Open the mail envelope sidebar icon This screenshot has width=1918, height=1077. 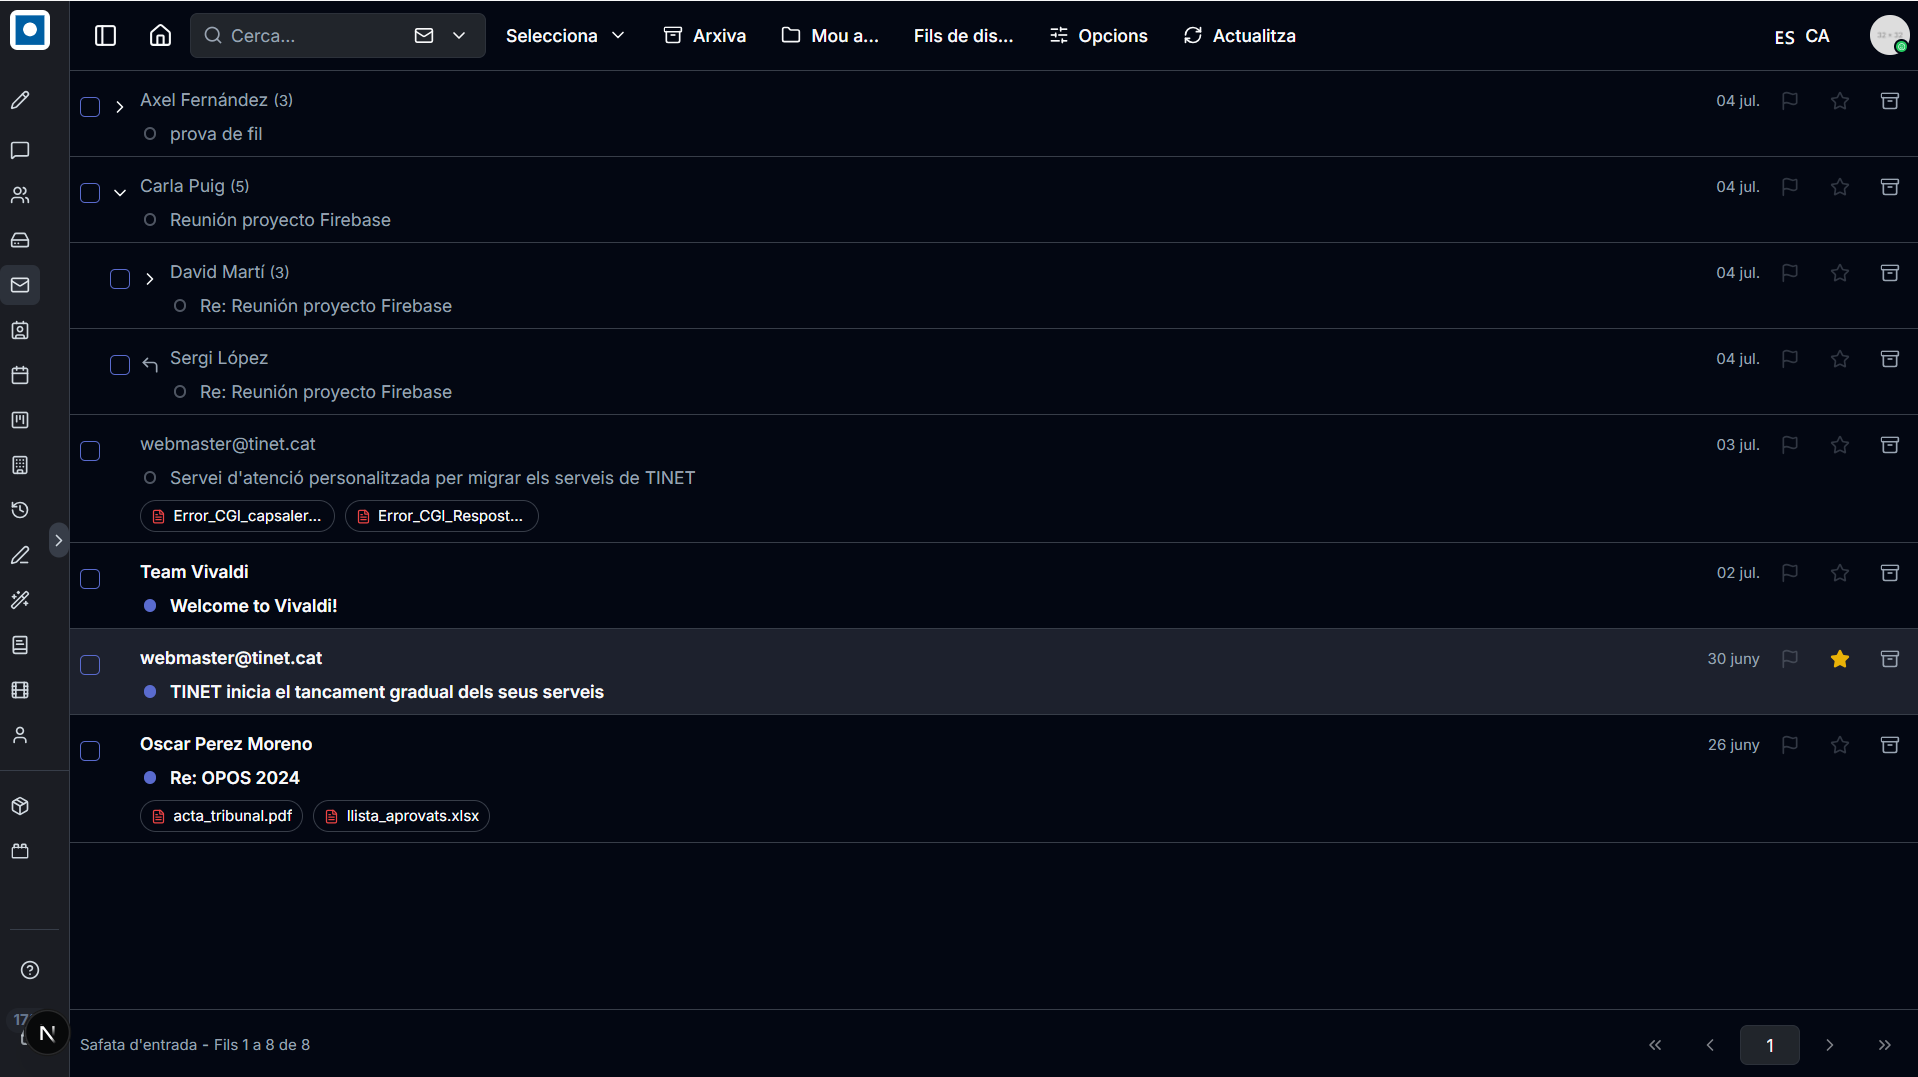pos(20,285)
